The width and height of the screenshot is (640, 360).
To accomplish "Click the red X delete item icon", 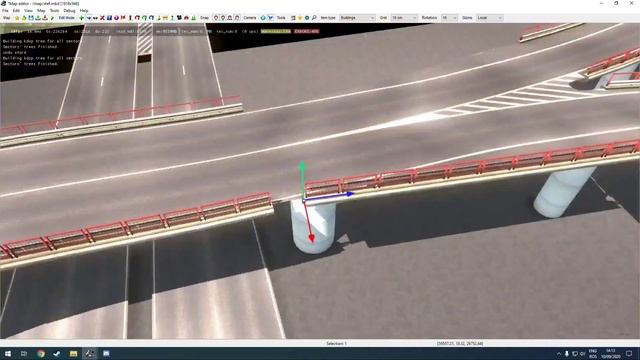I will [x=102, y=18].
